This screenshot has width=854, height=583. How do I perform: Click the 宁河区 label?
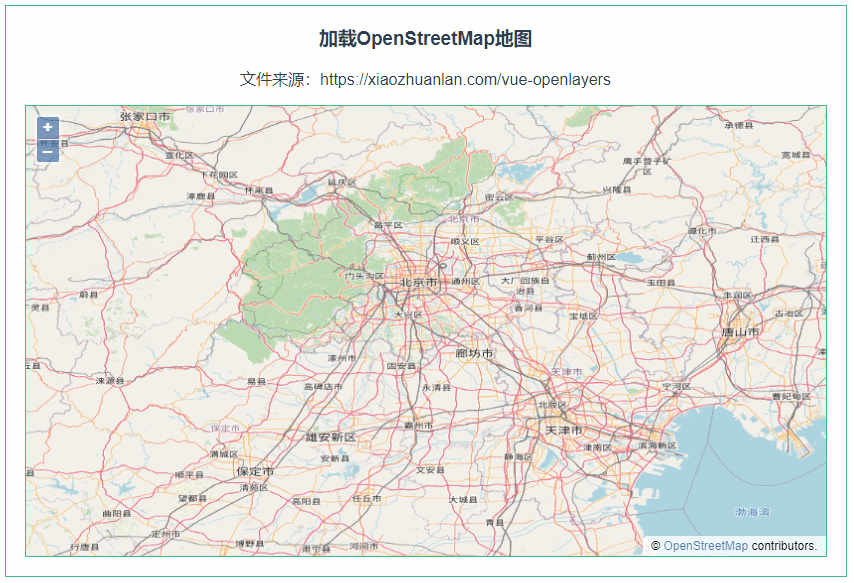676,386
